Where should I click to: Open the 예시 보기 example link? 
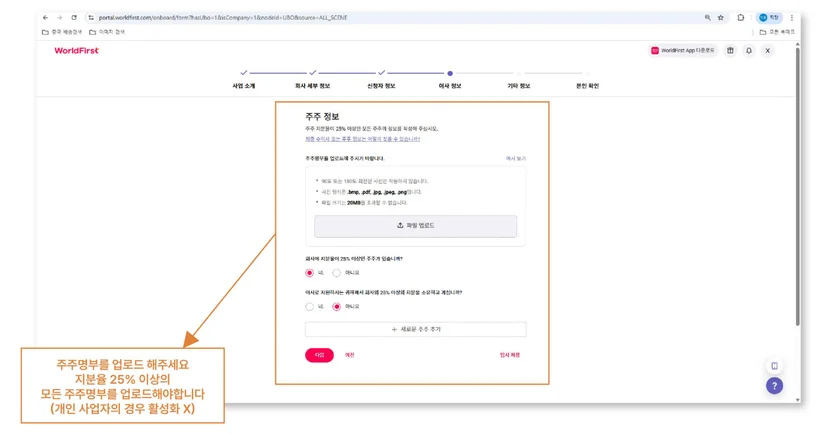(516, 158)
